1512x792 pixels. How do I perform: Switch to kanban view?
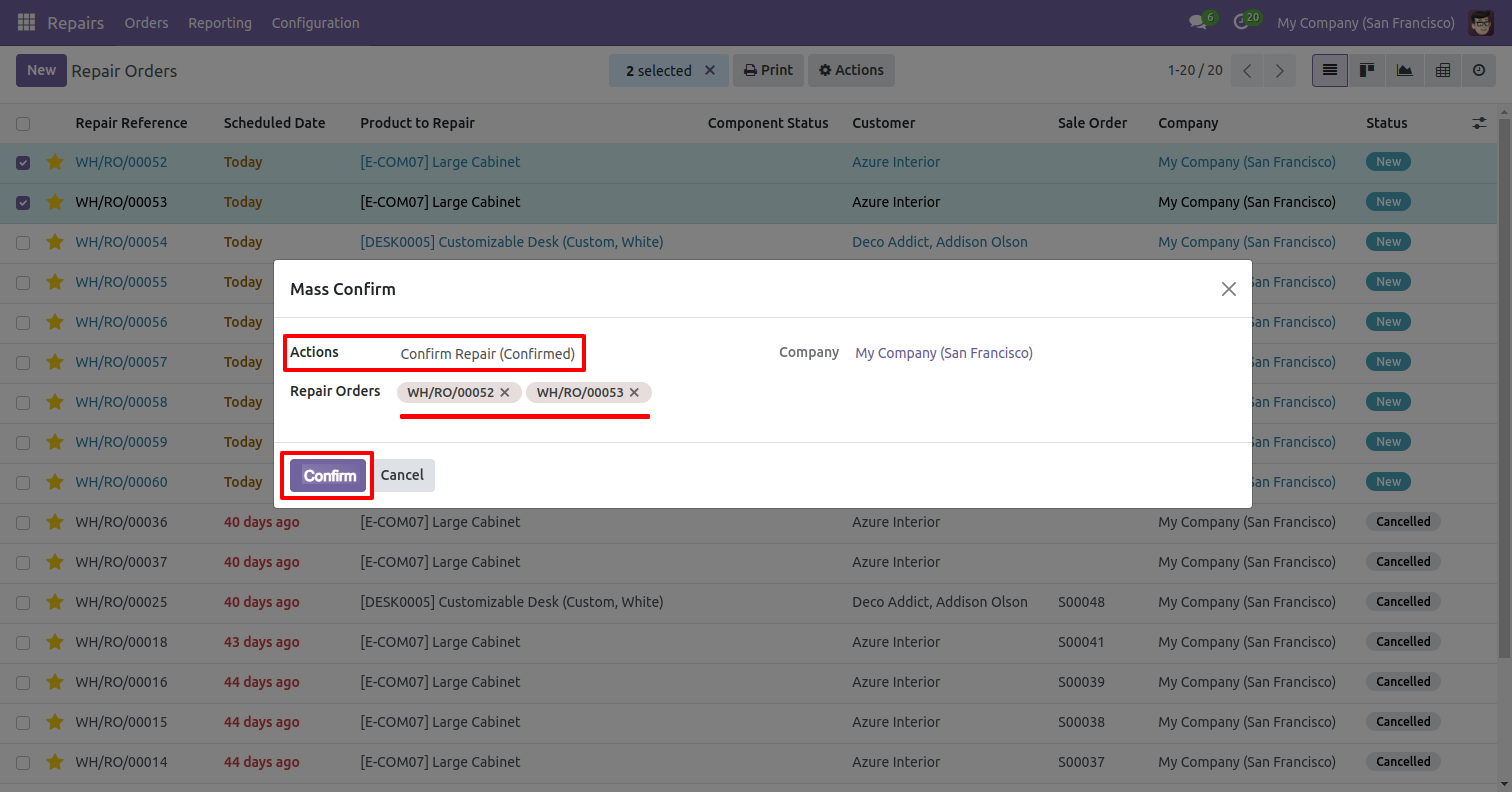[x=1366, y=70]
